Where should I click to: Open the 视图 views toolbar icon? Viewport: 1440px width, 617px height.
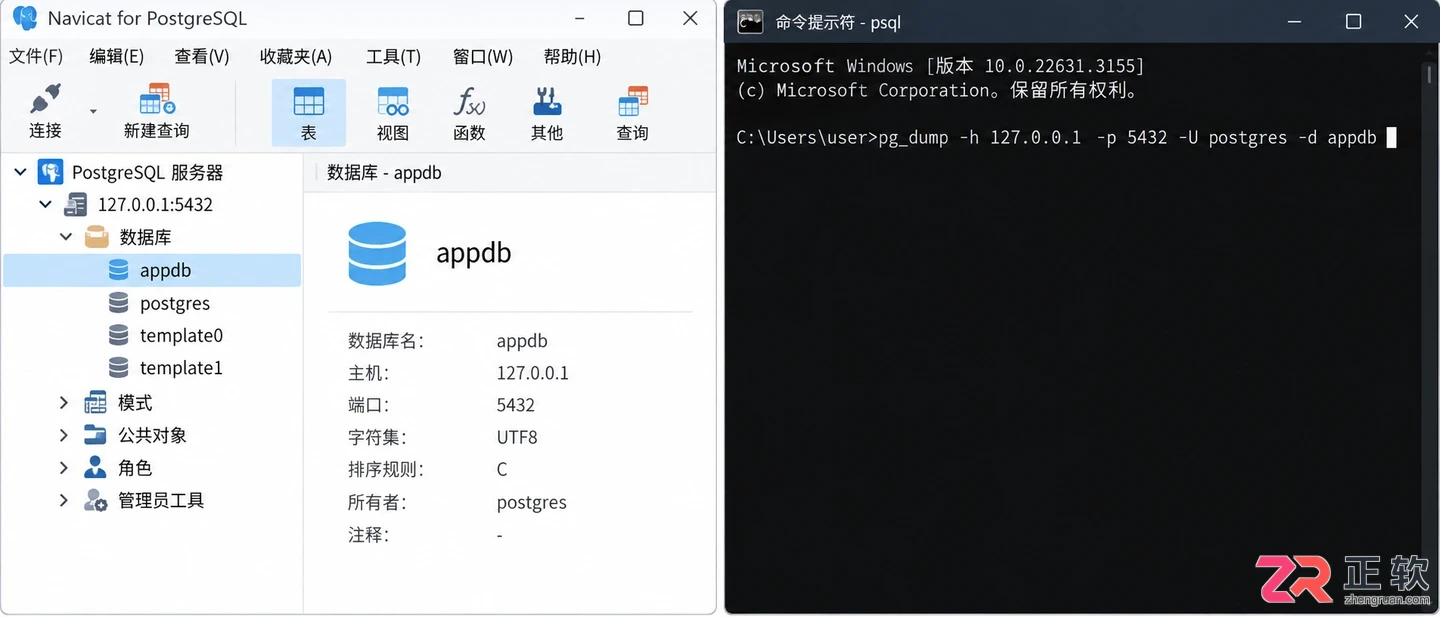(392, 101)
